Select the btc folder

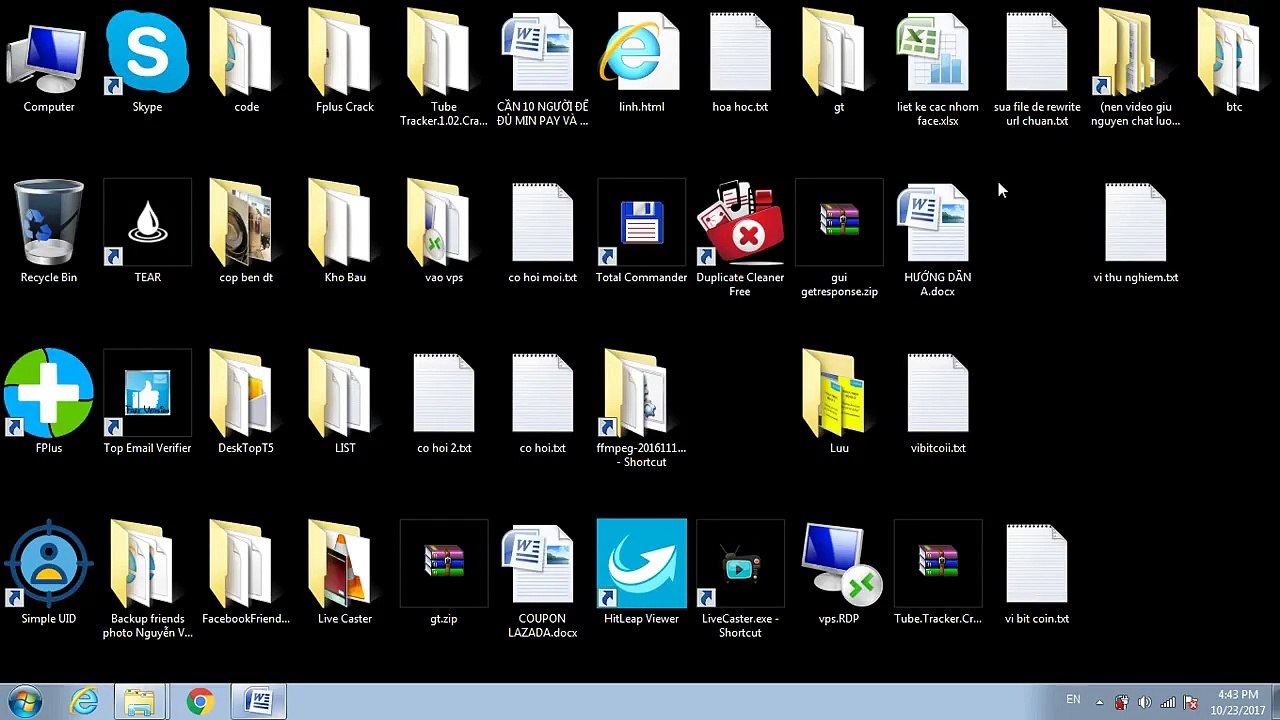1234,62
